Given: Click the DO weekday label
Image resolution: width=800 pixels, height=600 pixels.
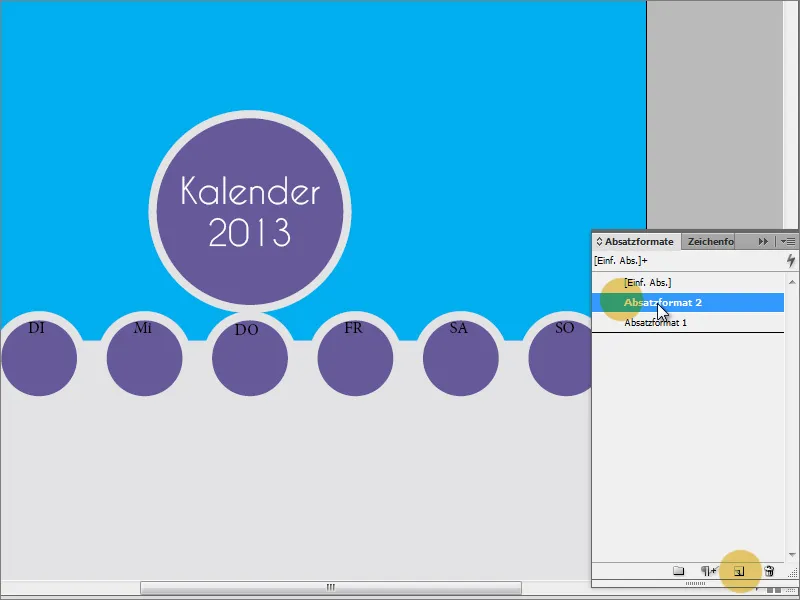Looking at the screenshot, I should (x=247, y=330).
